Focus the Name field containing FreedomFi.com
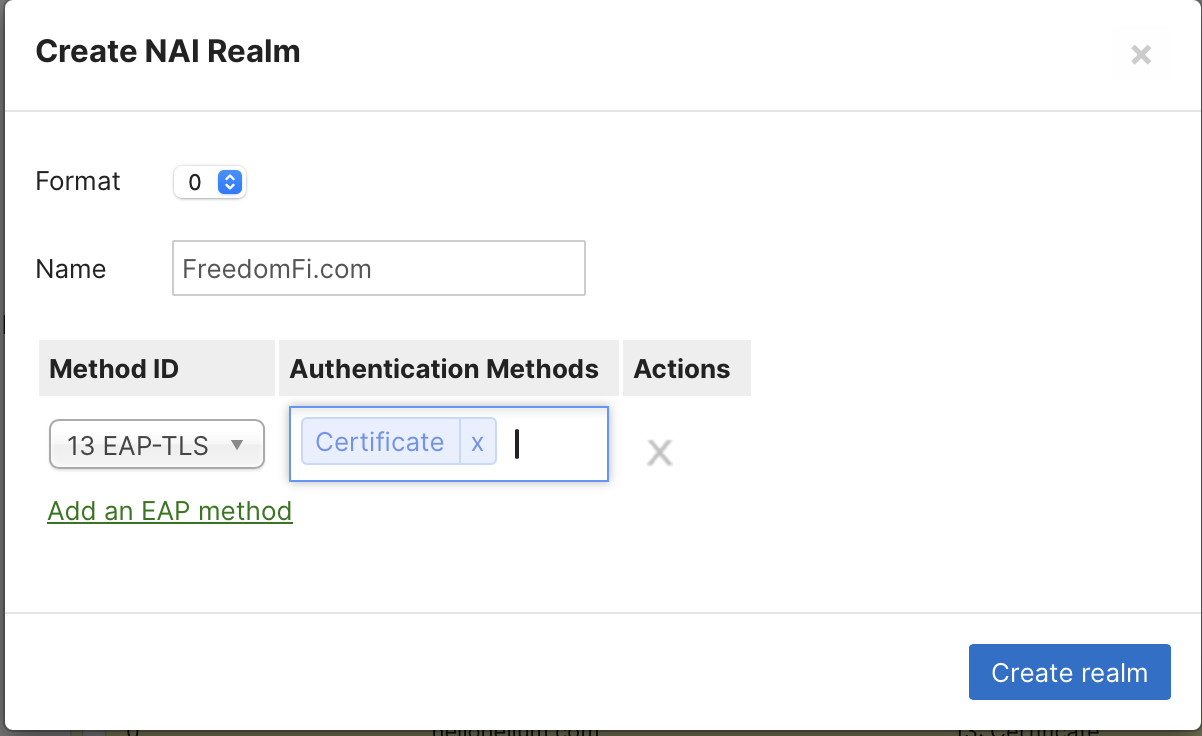This screenshot has height=736, width=1202. coord(378,268)
